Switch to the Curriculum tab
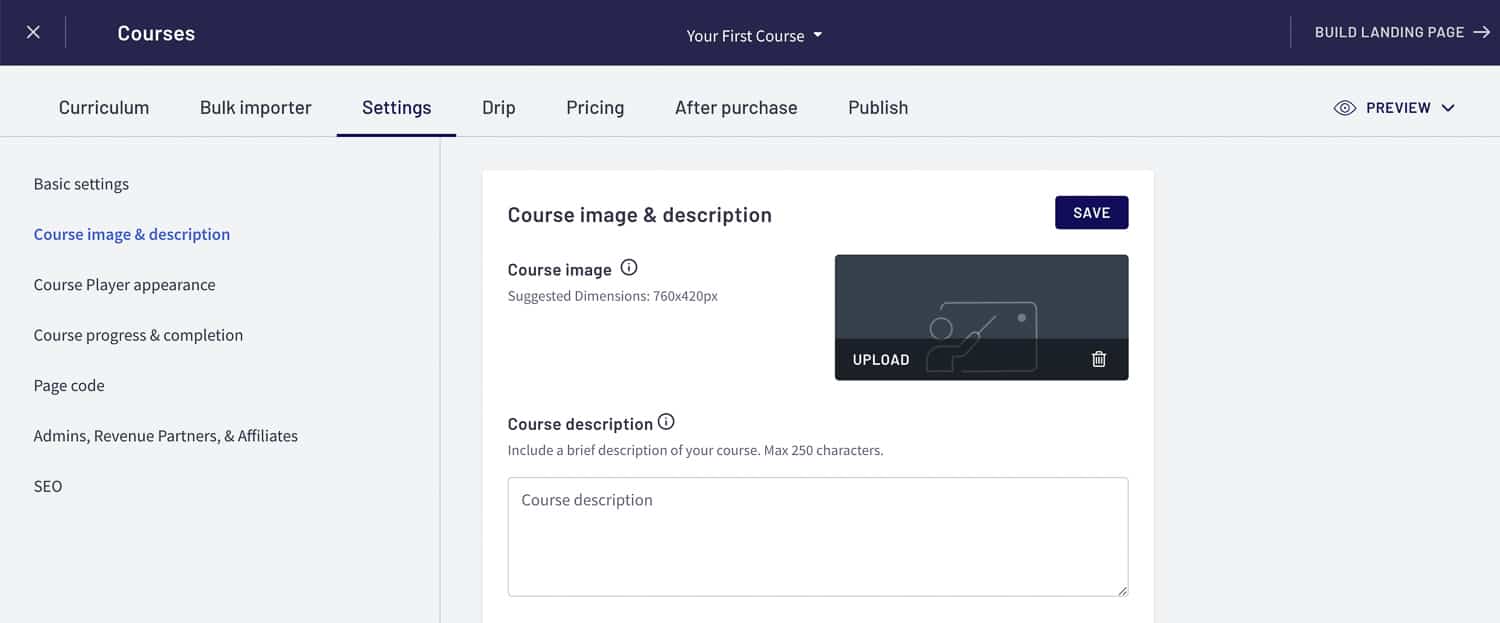 [103, 107]
